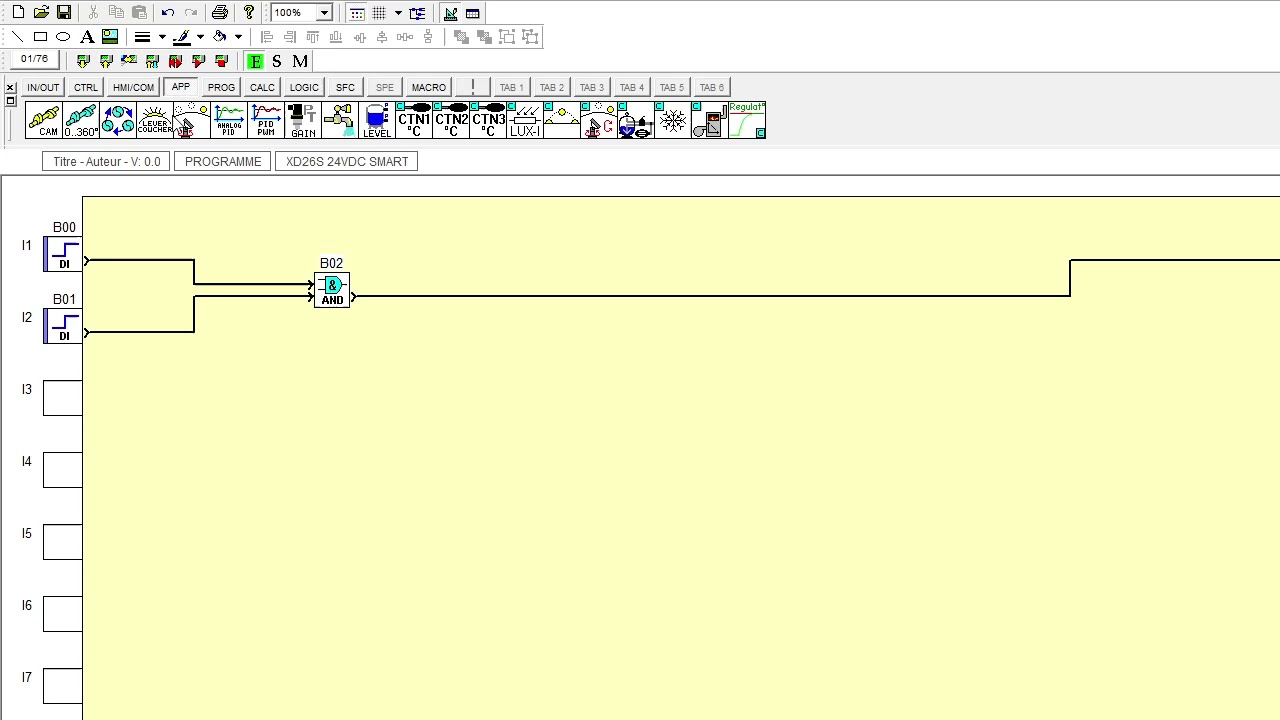
Task: Switch to Simulation mode (S)
Action: pos(277,61)
